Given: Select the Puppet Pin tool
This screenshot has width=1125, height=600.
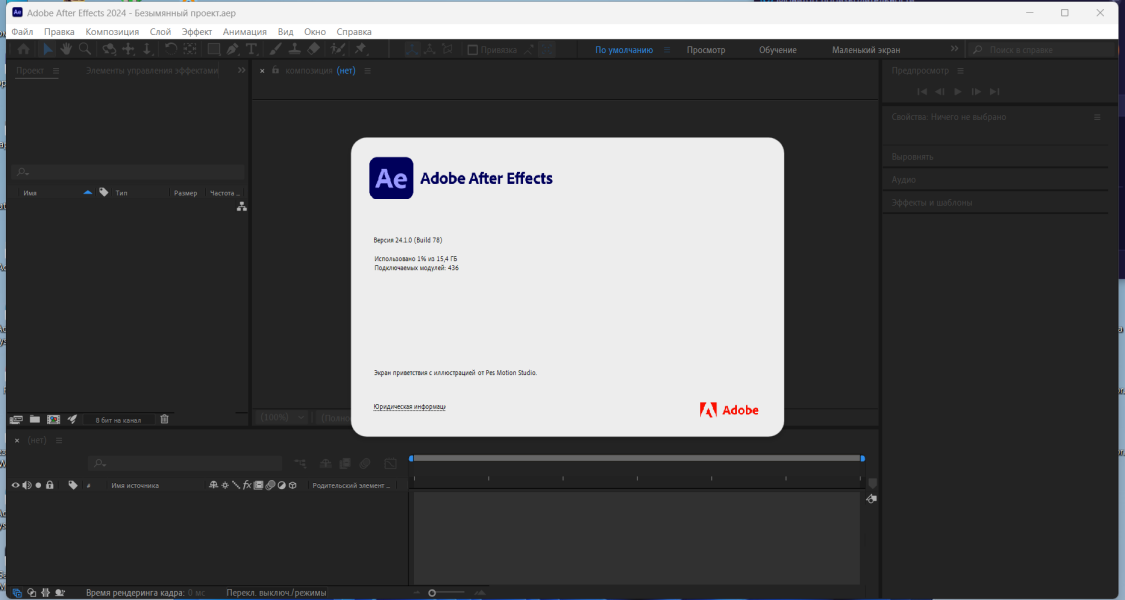Looking at the screenshot, I should tap(361, 49).
